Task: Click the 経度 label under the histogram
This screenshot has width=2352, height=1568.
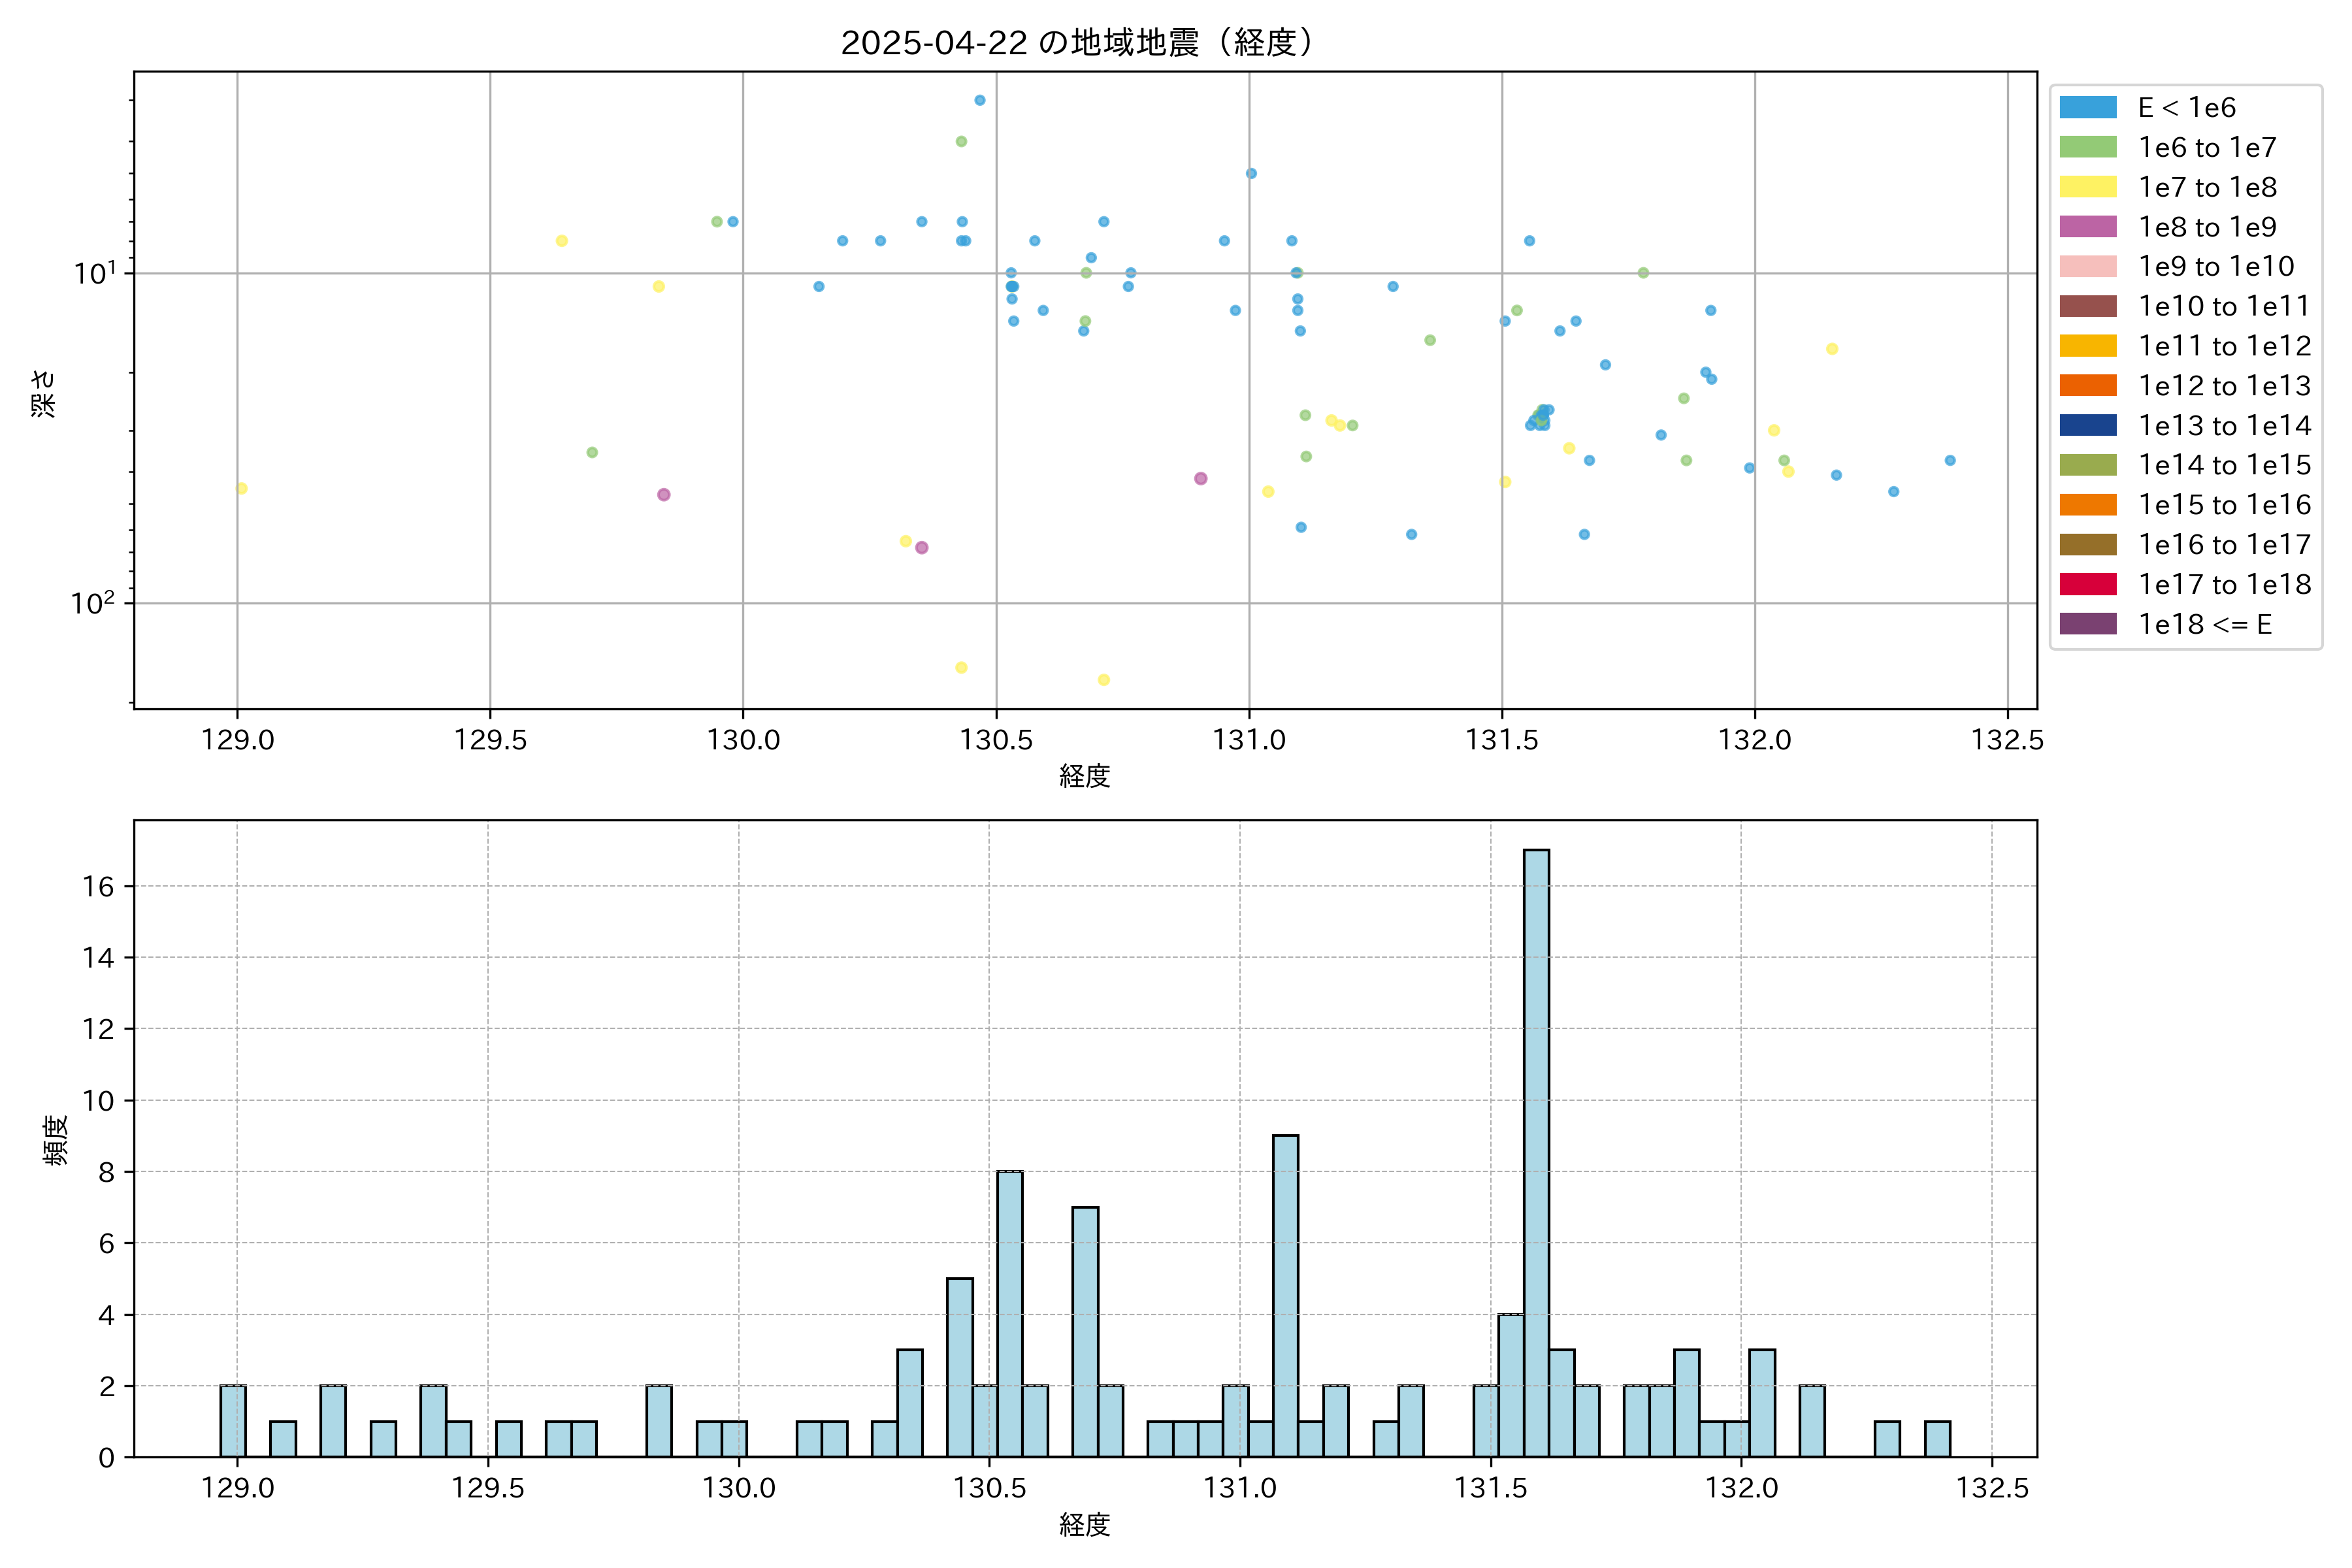Action: (x=1085, y=1524)
